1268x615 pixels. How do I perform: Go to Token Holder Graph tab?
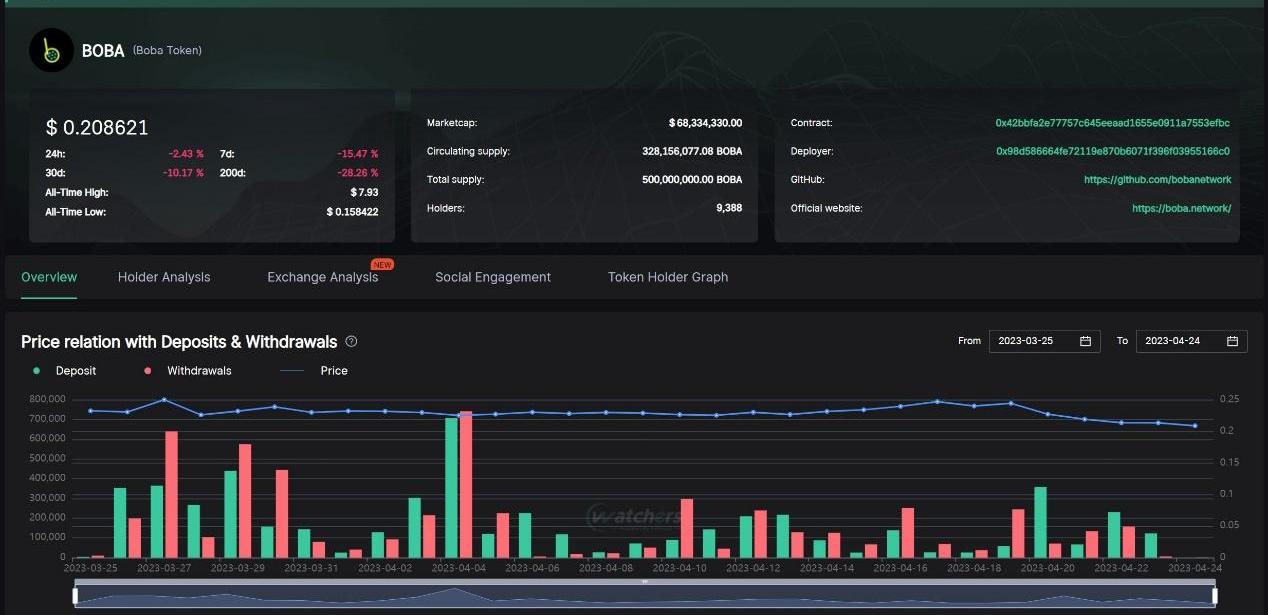point(668,277)
